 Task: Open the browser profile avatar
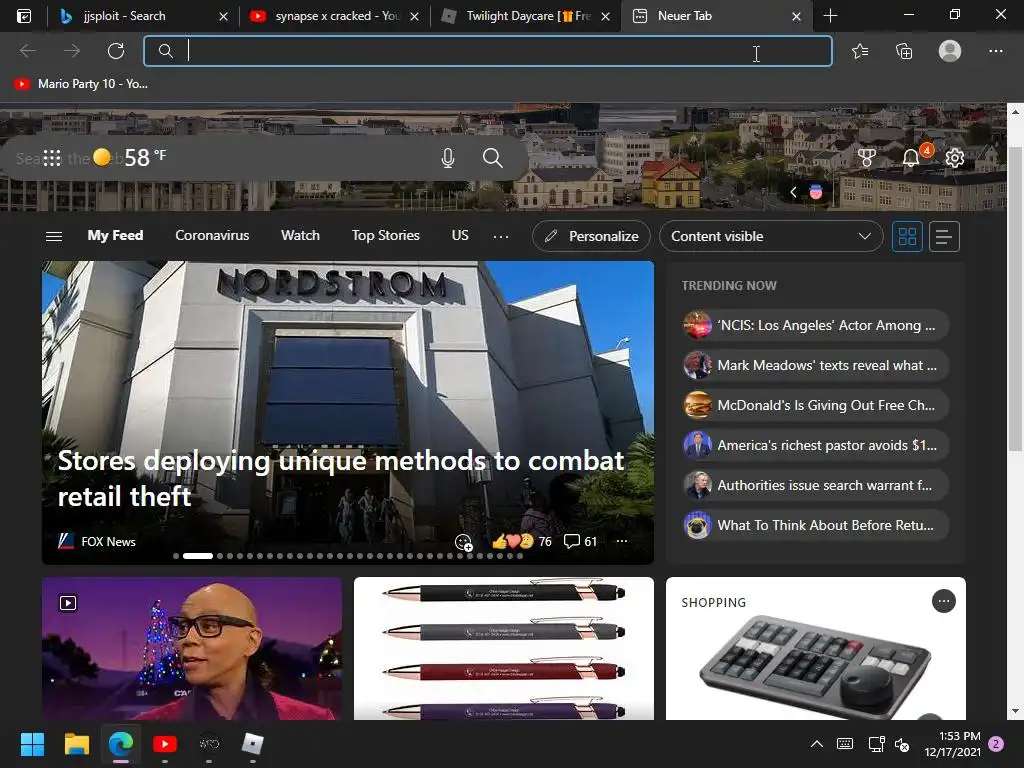tap(950, 51)
